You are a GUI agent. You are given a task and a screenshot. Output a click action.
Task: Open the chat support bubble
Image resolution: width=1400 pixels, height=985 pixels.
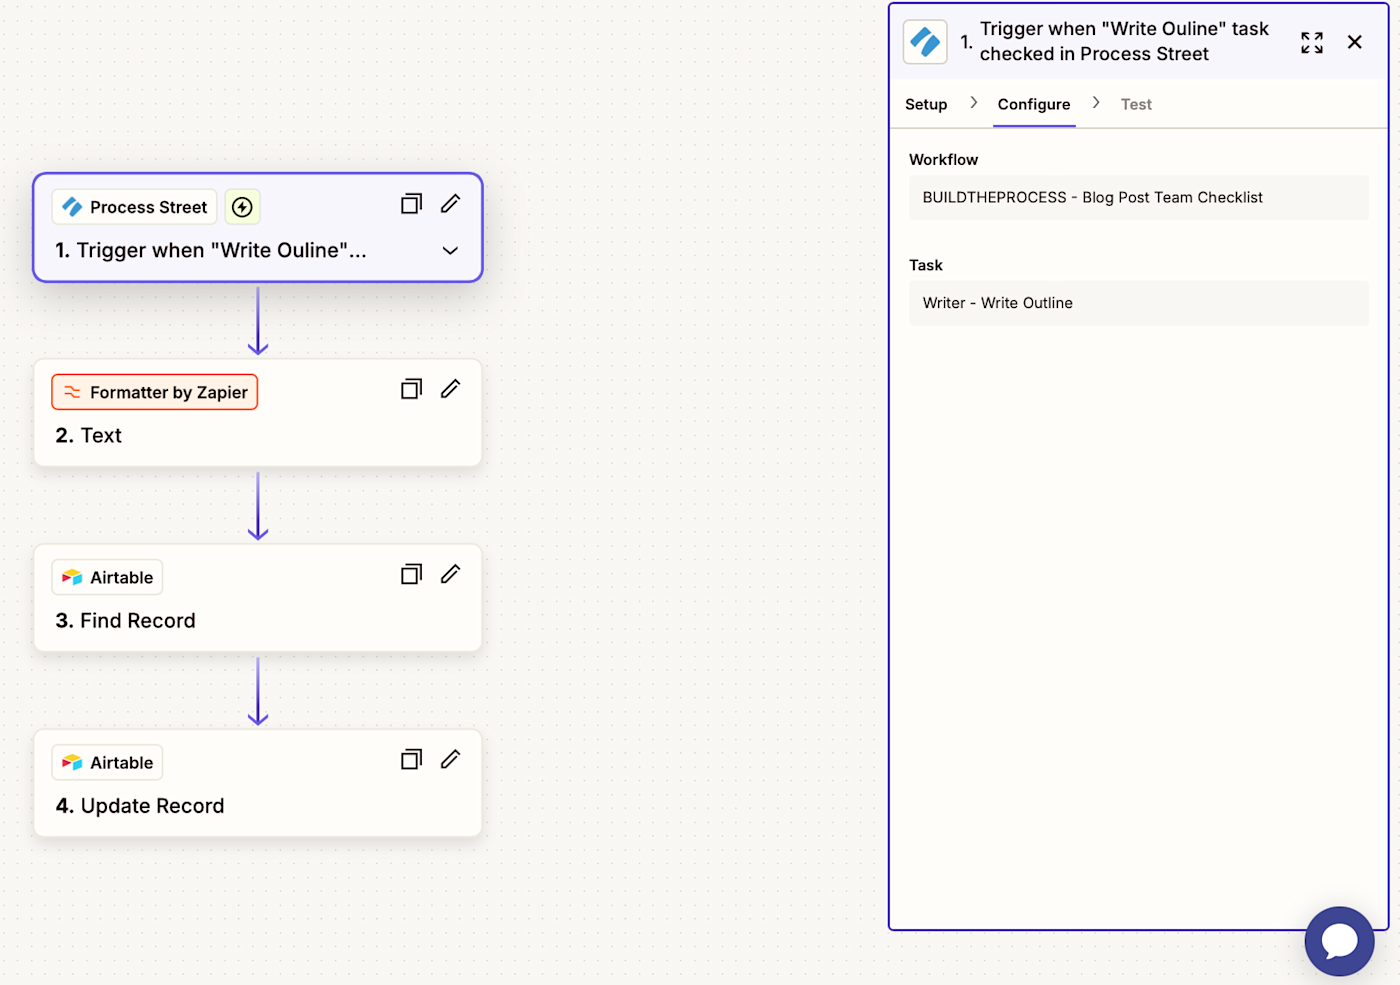pos(1339,941)
